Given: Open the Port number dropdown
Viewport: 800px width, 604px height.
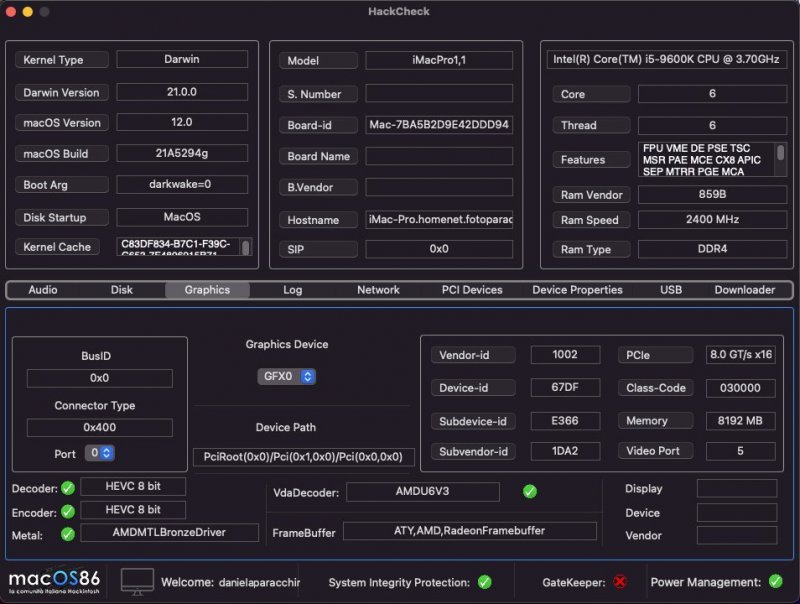Looking at the screenshot, I should click(99, 453).
